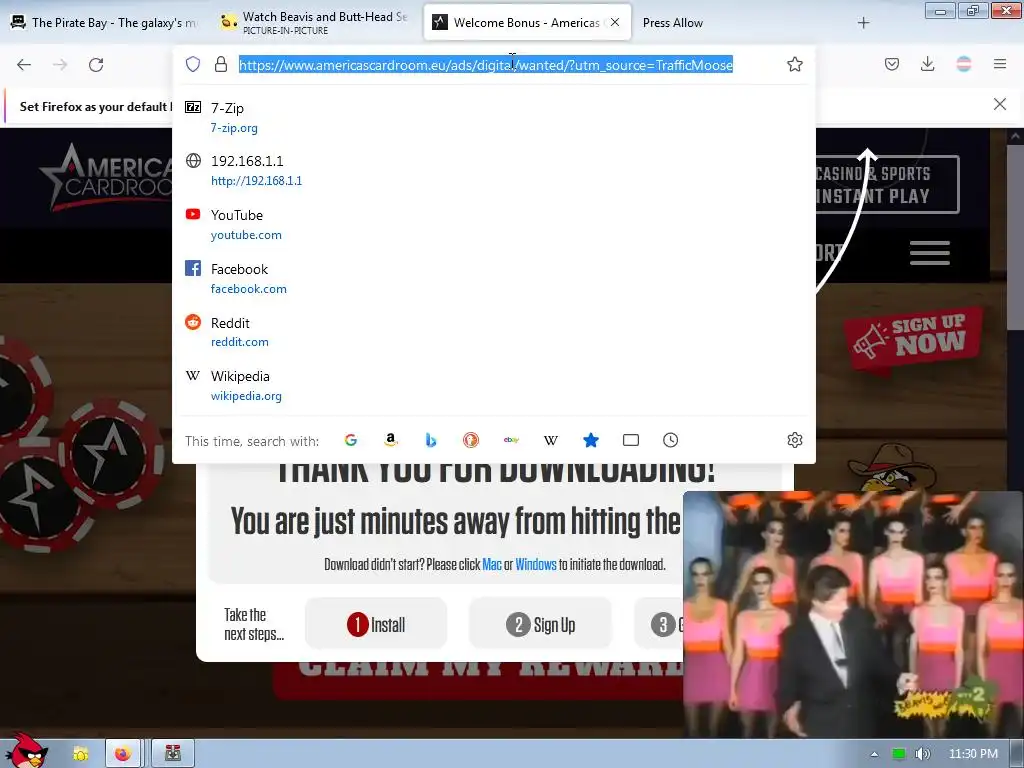
Task: Search in history clock icon
Action: [x=671, y=440]
